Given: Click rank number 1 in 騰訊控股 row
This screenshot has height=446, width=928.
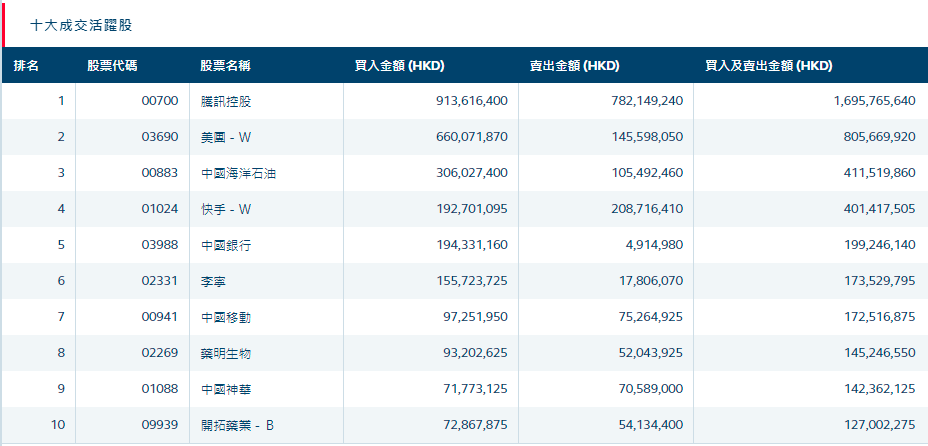Looking at the screenshot, I should point(62,101).
